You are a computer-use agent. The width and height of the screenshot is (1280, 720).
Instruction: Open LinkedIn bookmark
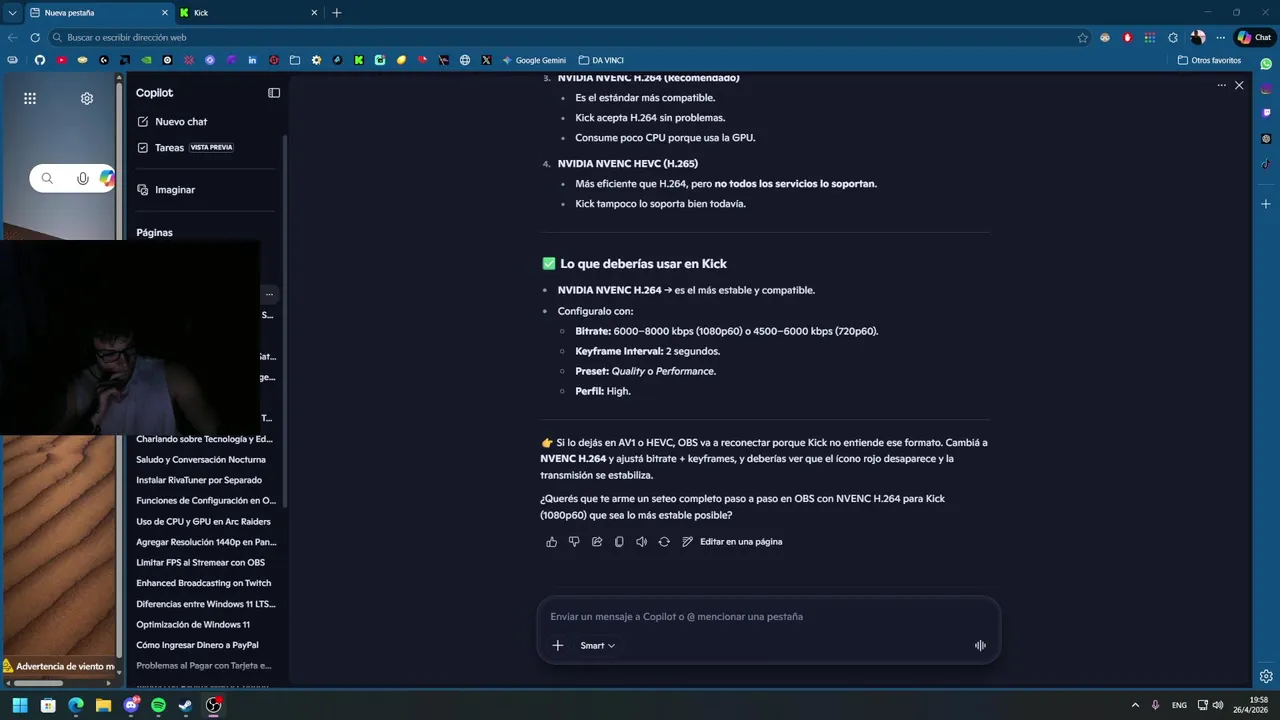(x=252, y=60)
